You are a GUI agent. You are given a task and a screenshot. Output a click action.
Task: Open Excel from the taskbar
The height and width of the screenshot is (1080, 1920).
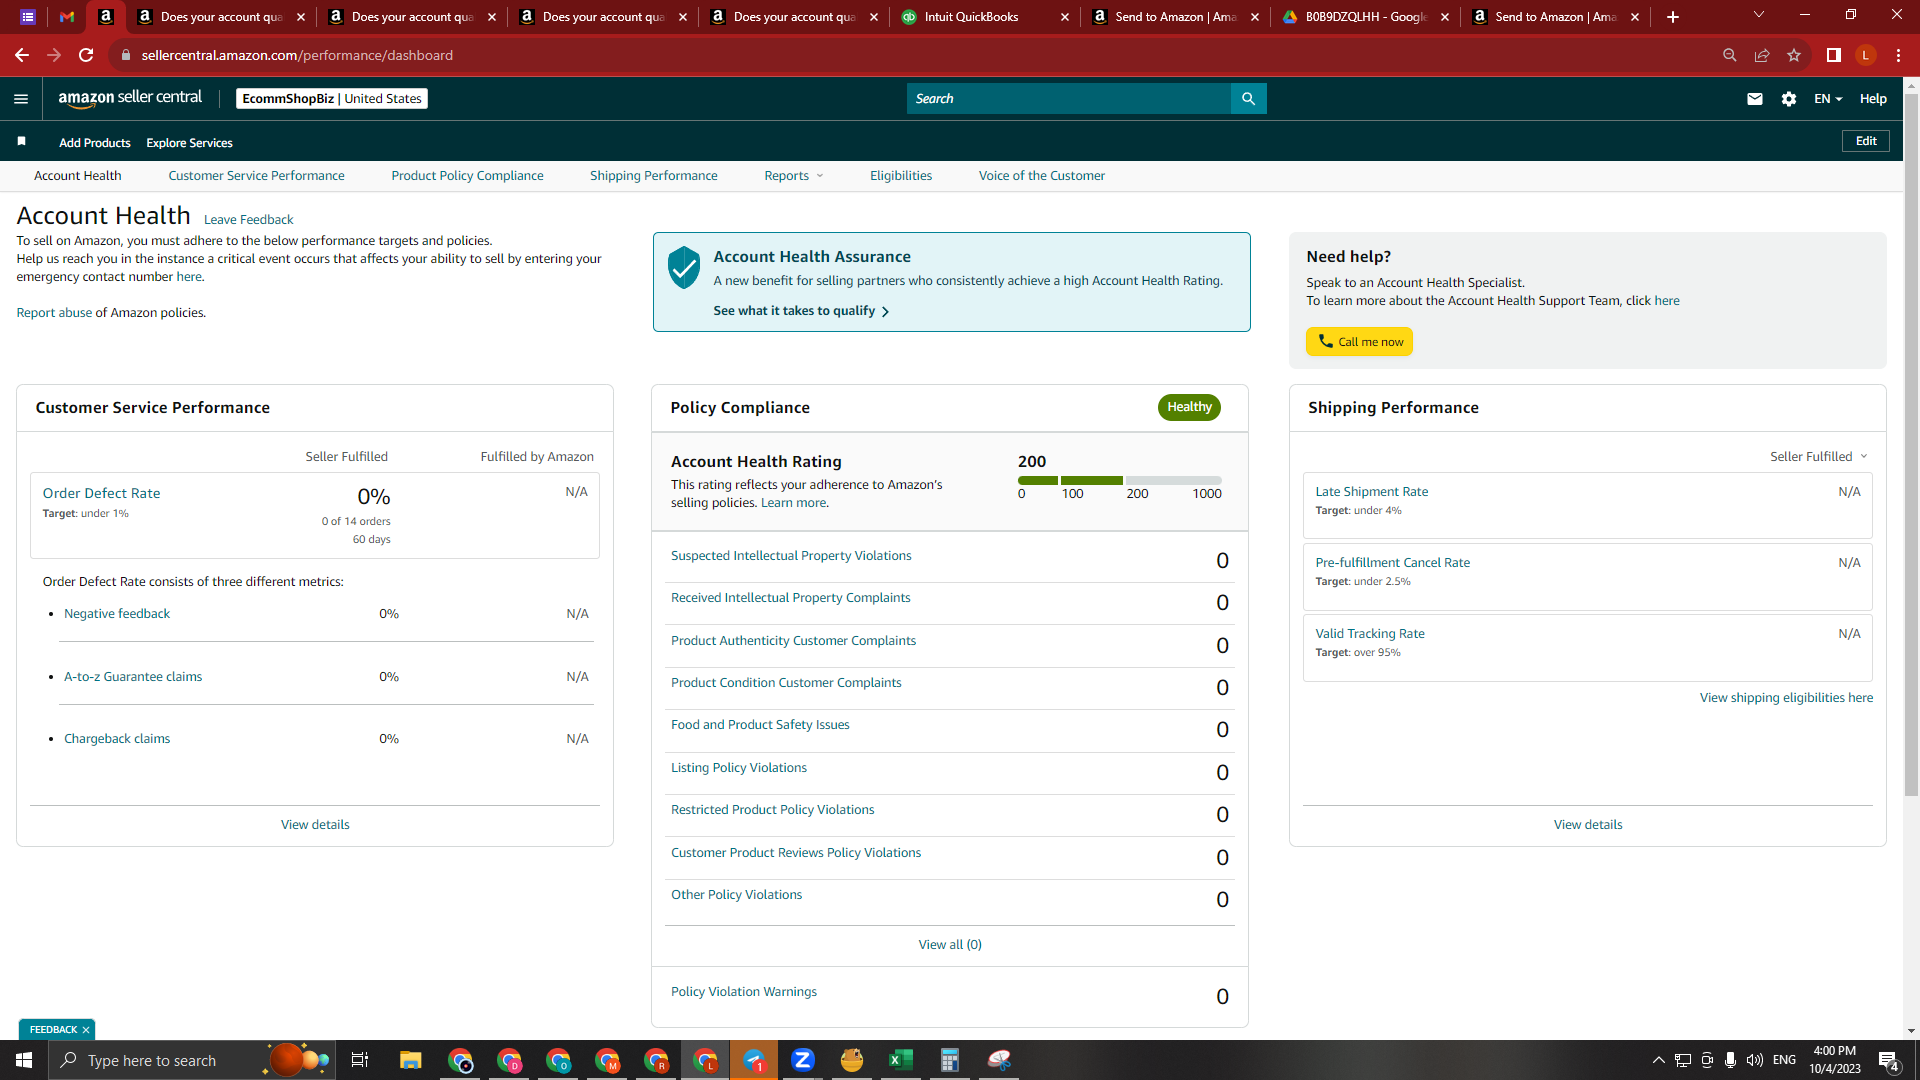coord(901,1060)
